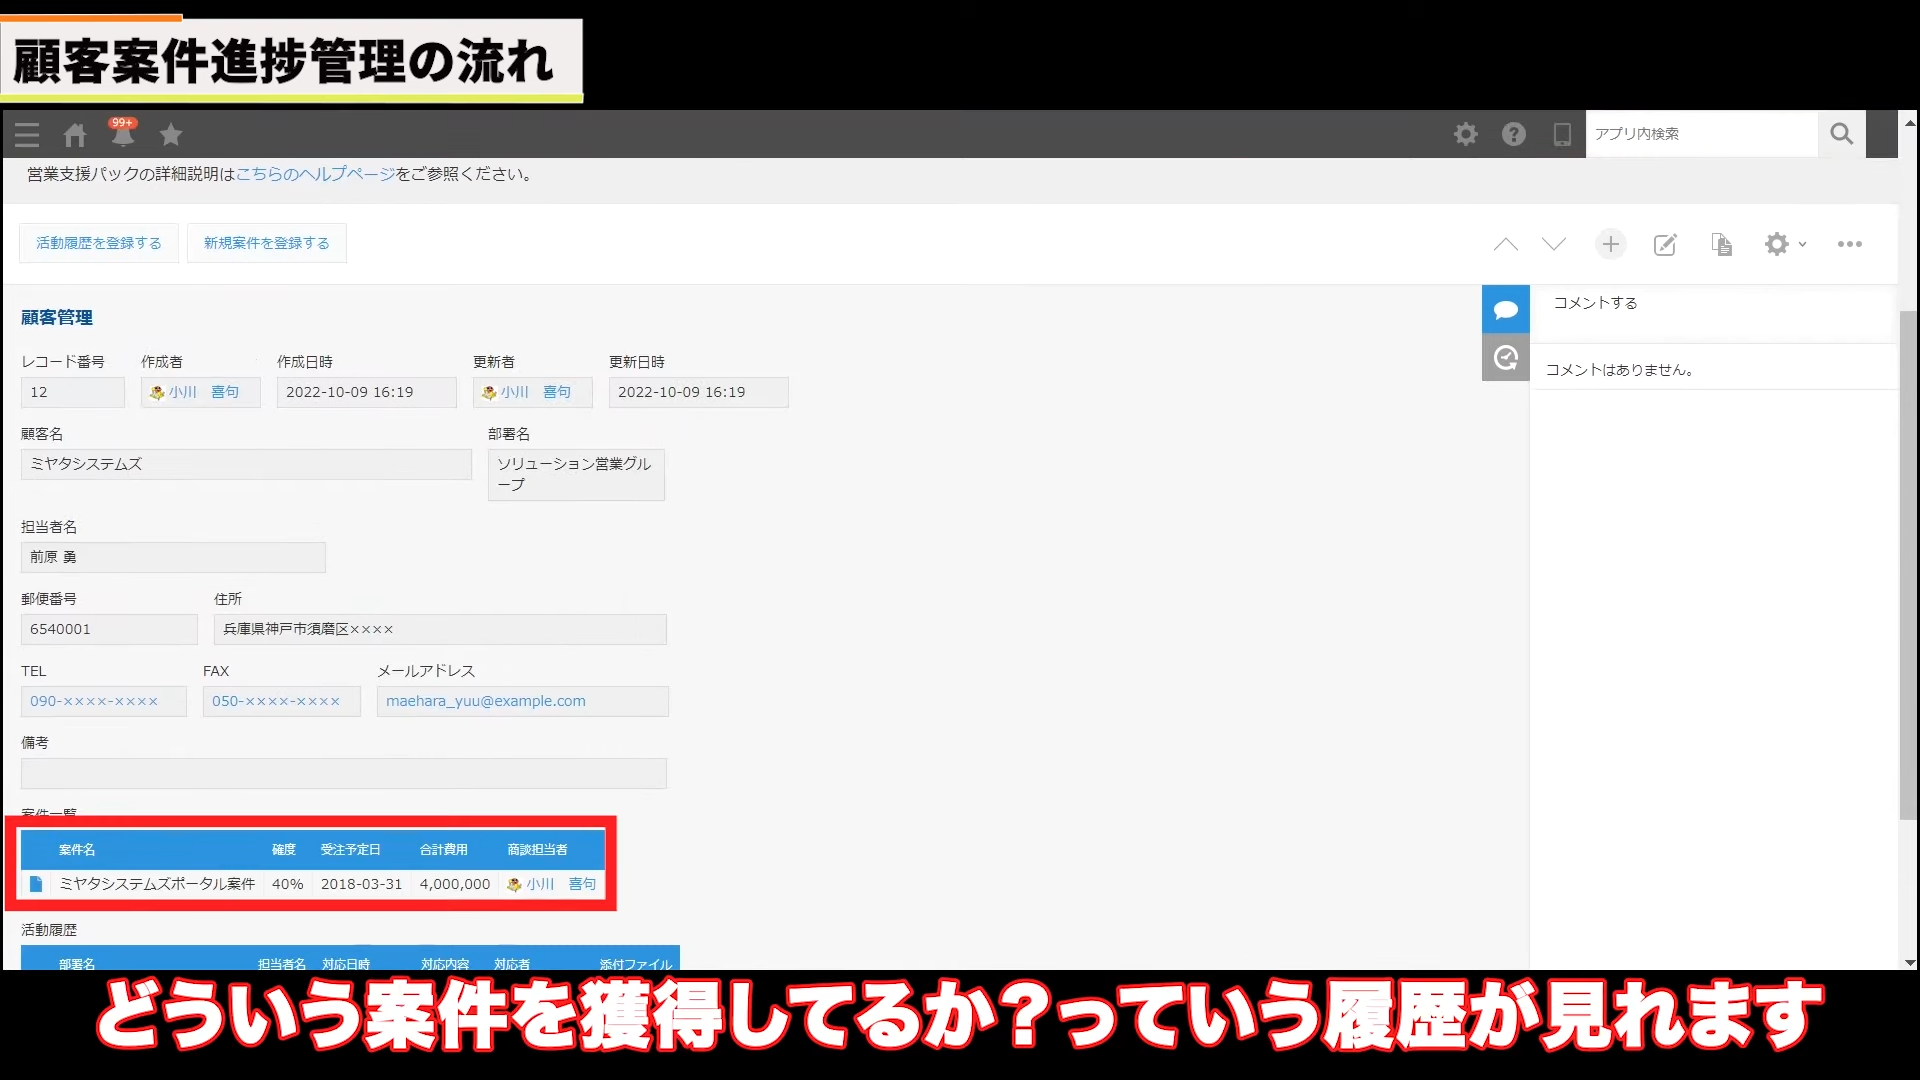Open the three-dots more options menu
The height and width of the screenshot is (1080, 1920).
click(x=1849, y=244)
